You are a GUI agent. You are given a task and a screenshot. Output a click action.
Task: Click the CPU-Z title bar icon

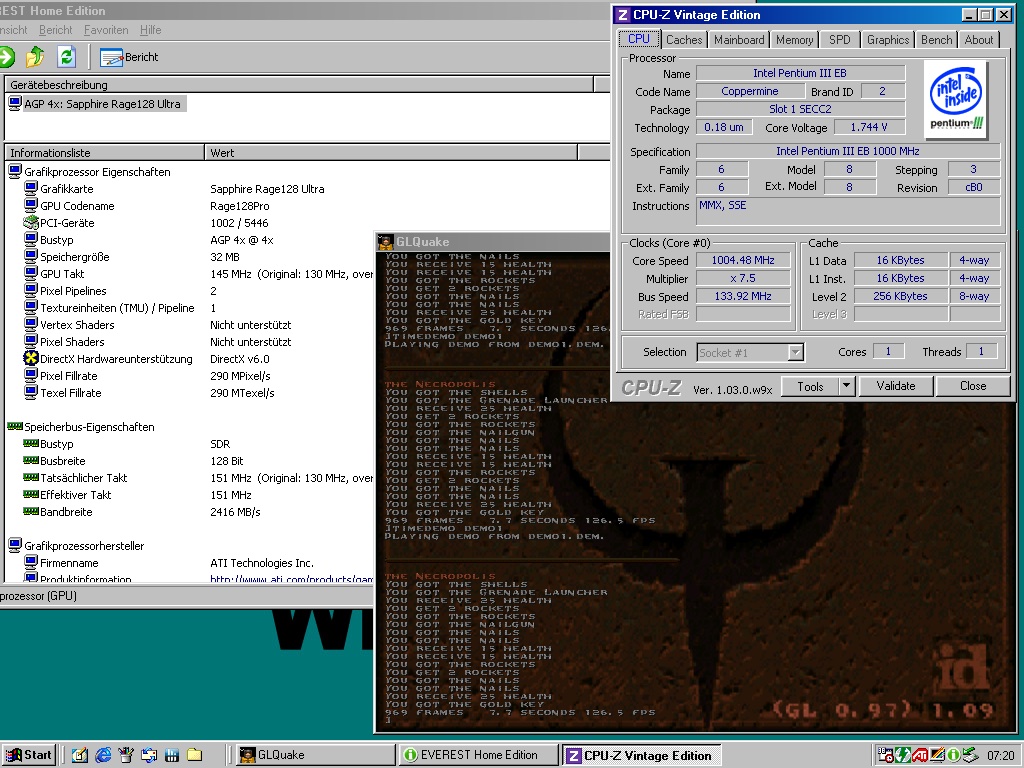[622, 15]
